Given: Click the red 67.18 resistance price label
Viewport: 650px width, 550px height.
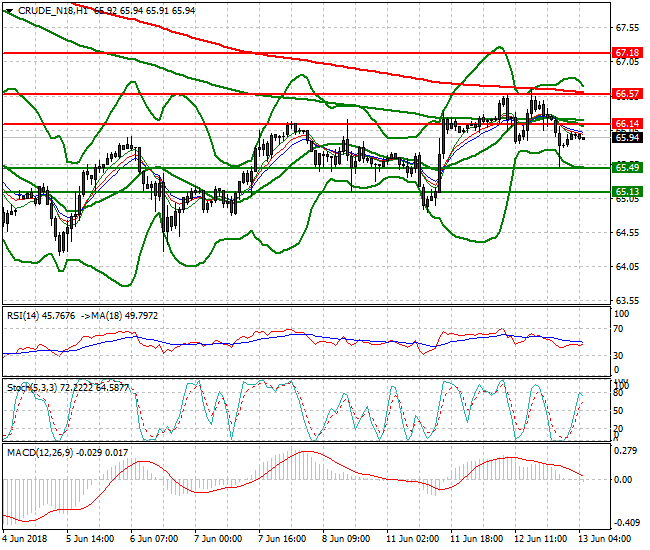Looking at the screenshot, I should 627,53.
